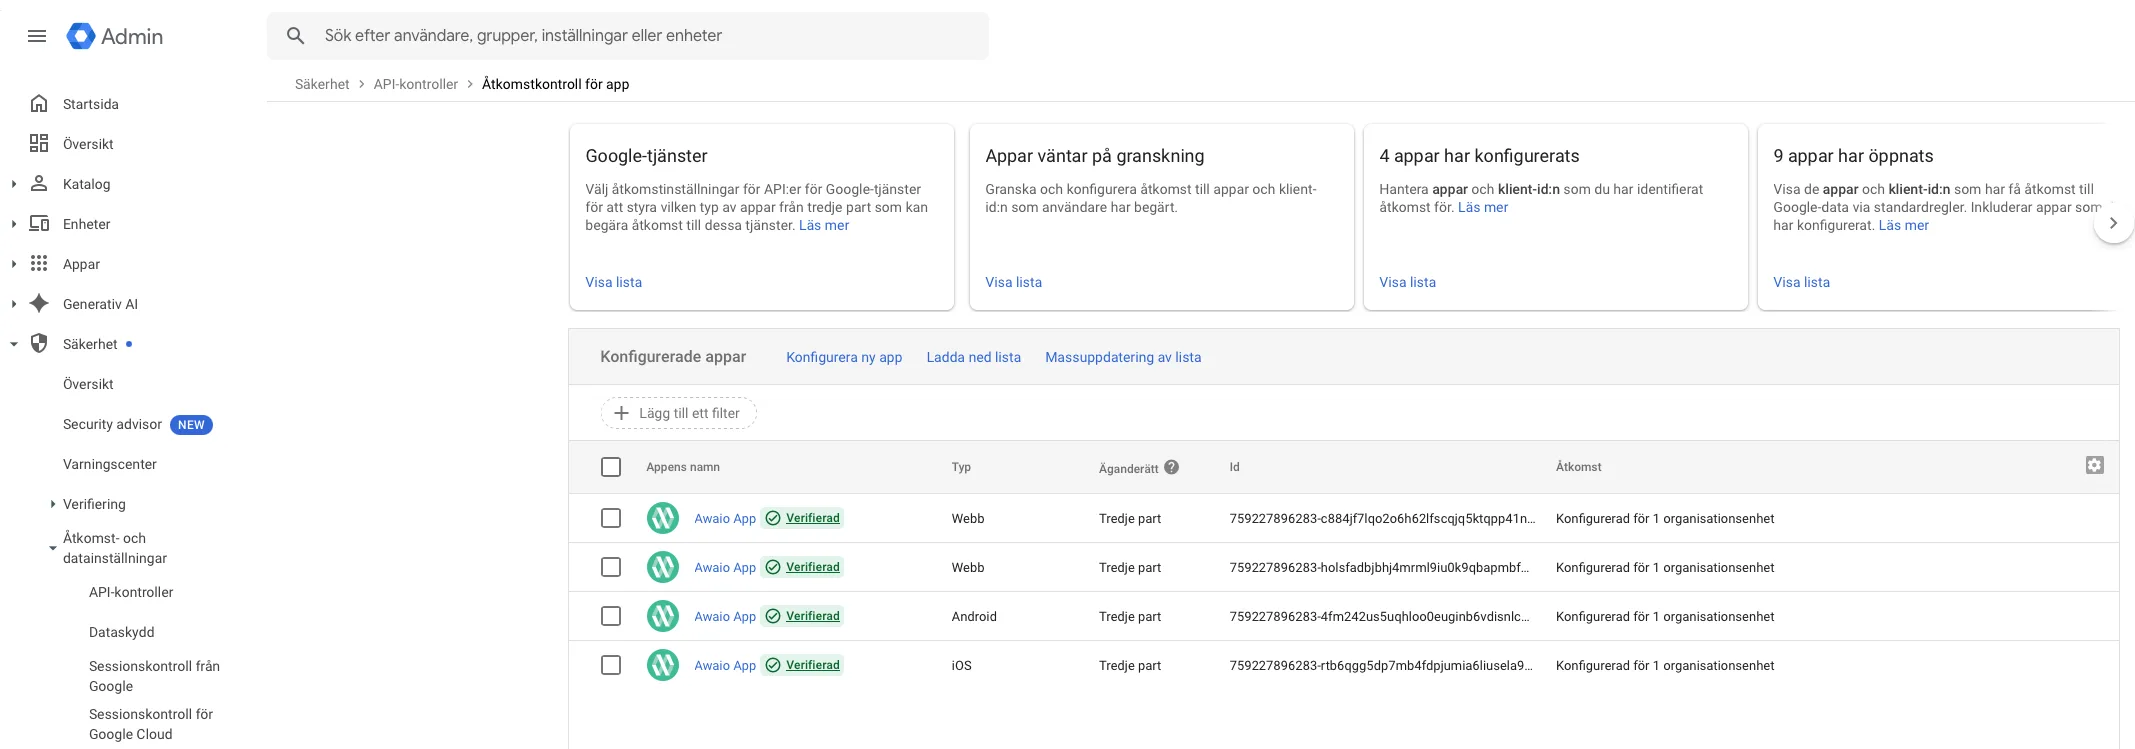The width and height of the screenshot is (2135, 749).
Task: Click the Awaio logo in the Android row
Action: click(x=662, y=616)
